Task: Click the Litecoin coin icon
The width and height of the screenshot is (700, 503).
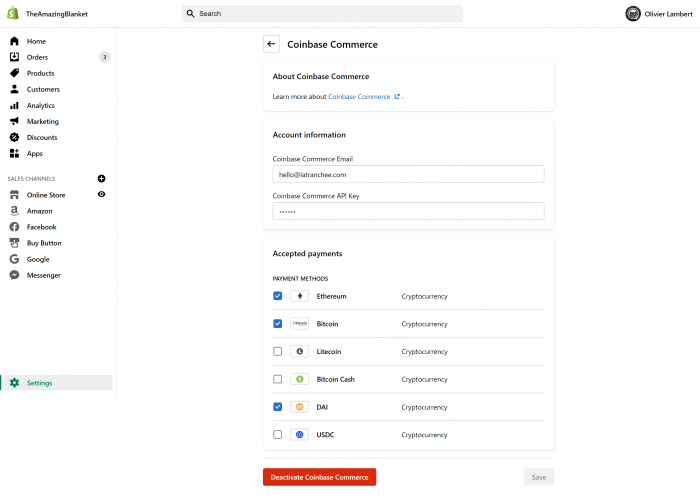Action: coord(300,351)
